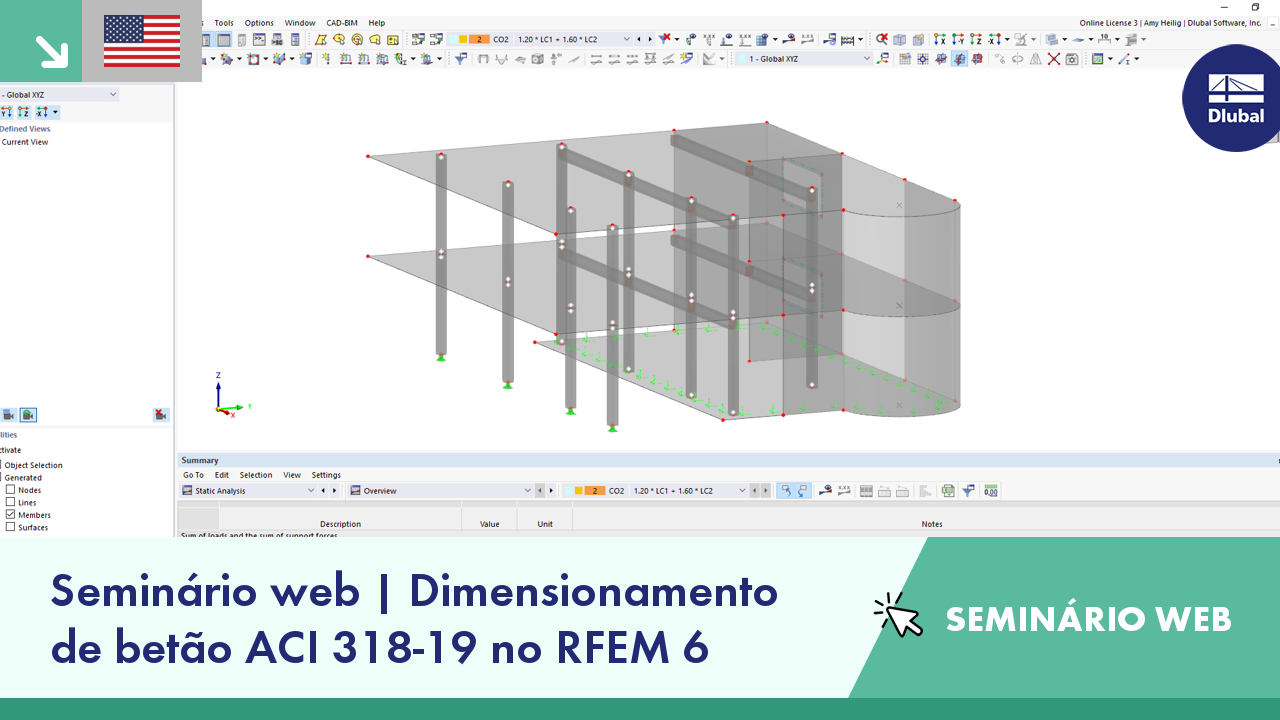
Task: Open the Edit menu in Summary panel
Action: [x=222, y=475]
